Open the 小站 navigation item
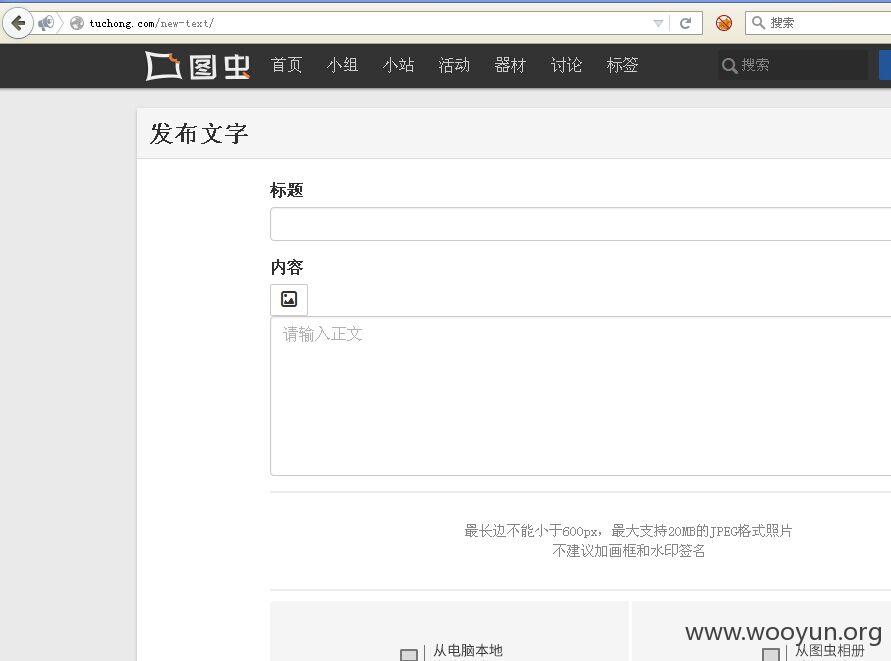891x661 pixels. (398, 65)
